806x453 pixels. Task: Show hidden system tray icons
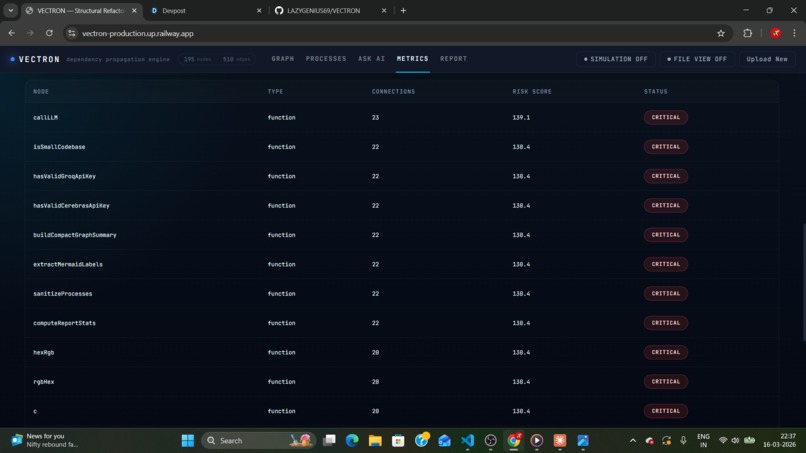633,441
